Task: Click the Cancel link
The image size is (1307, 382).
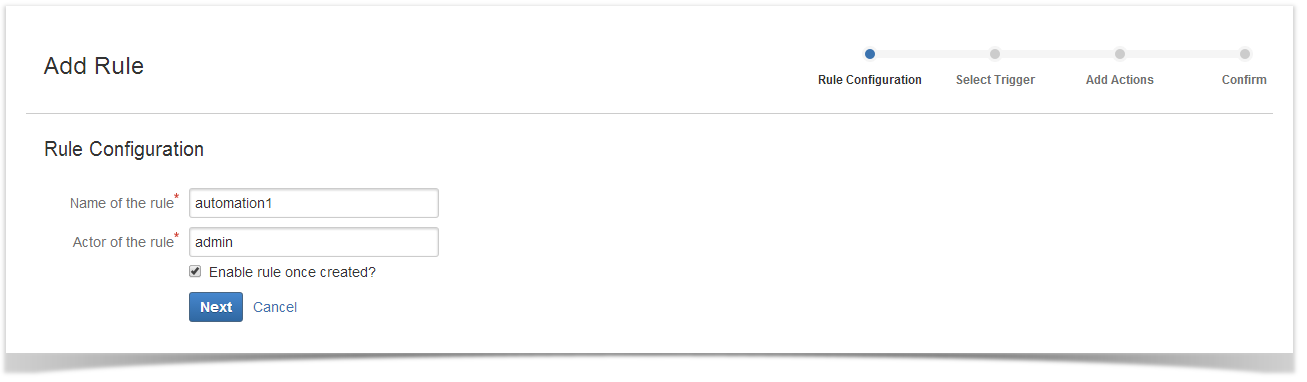Action: click(x=275, y=307)
